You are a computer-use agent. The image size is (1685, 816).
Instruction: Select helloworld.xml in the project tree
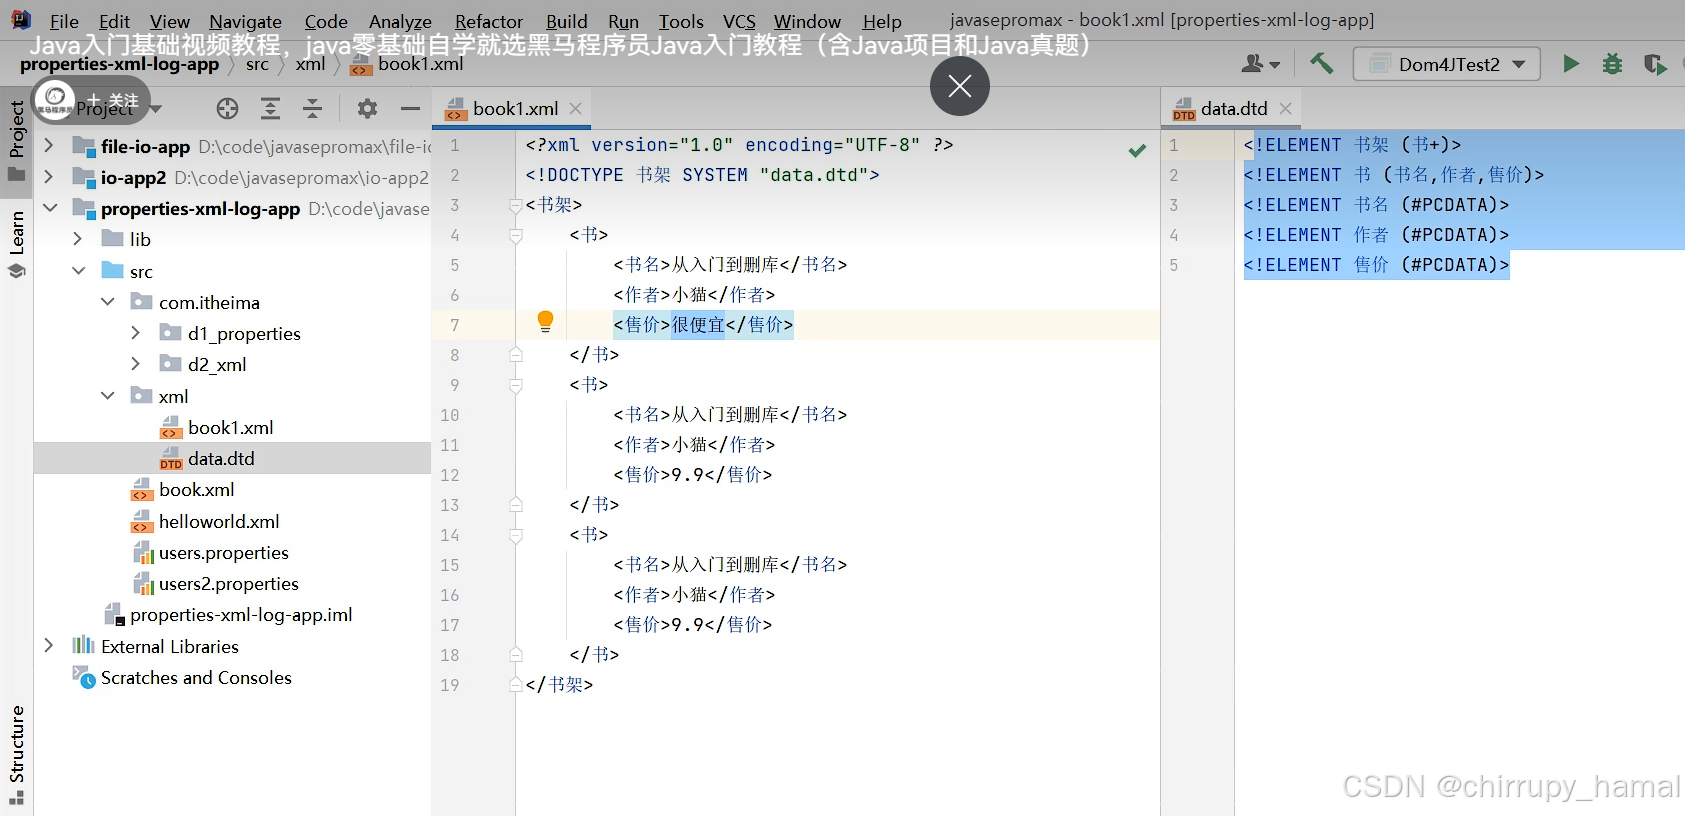218,521
